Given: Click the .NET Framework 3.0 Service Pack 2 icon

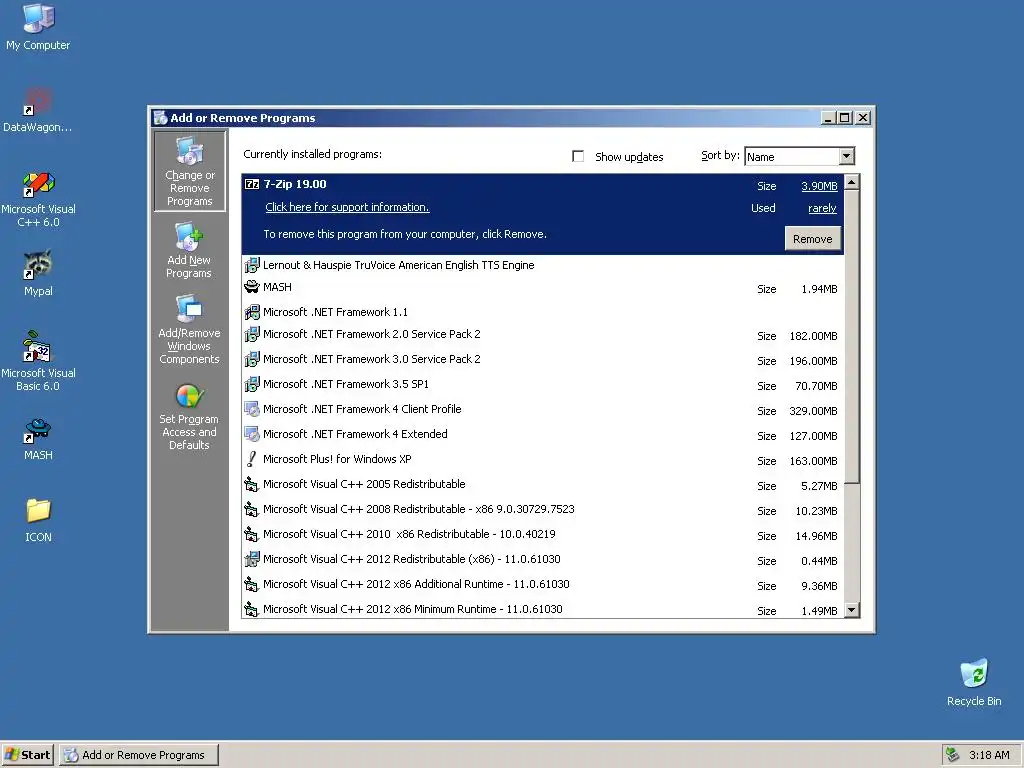Looking at the screenshot, I should 252,359.
